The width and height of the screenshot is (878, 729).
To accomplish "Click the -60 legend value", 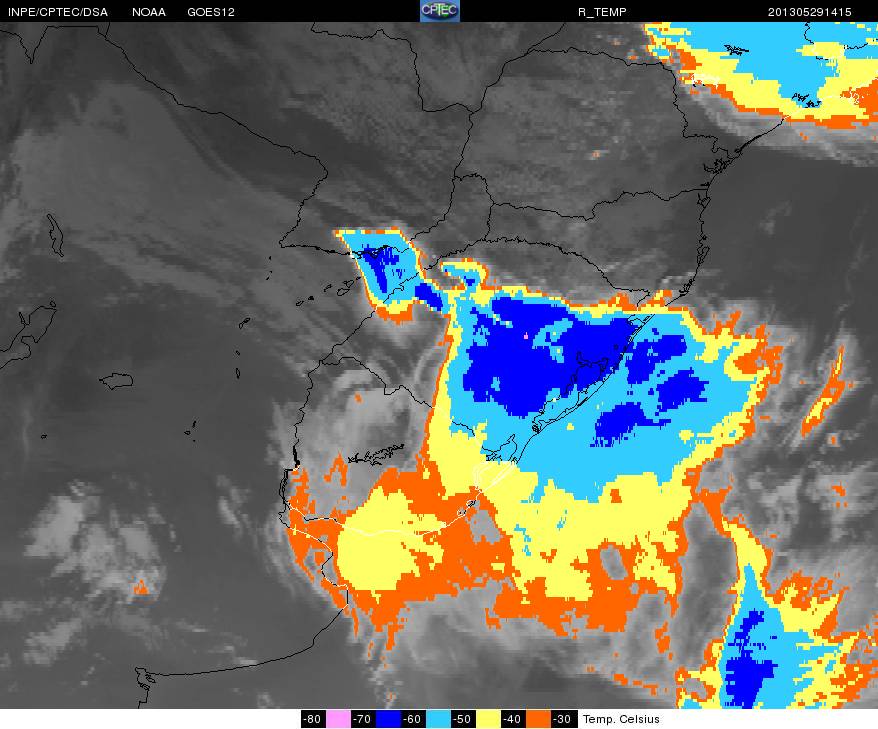I will click(x=413, y=719).
